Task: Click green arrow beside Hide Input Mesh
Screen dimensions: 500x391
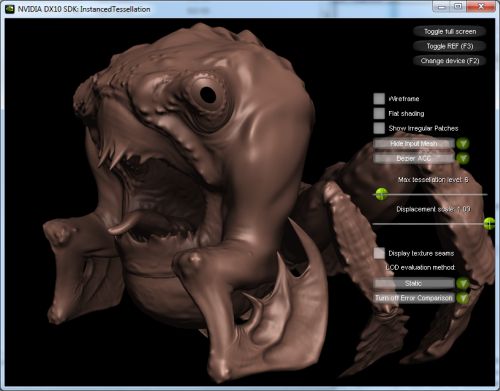Action: point(463,144)
